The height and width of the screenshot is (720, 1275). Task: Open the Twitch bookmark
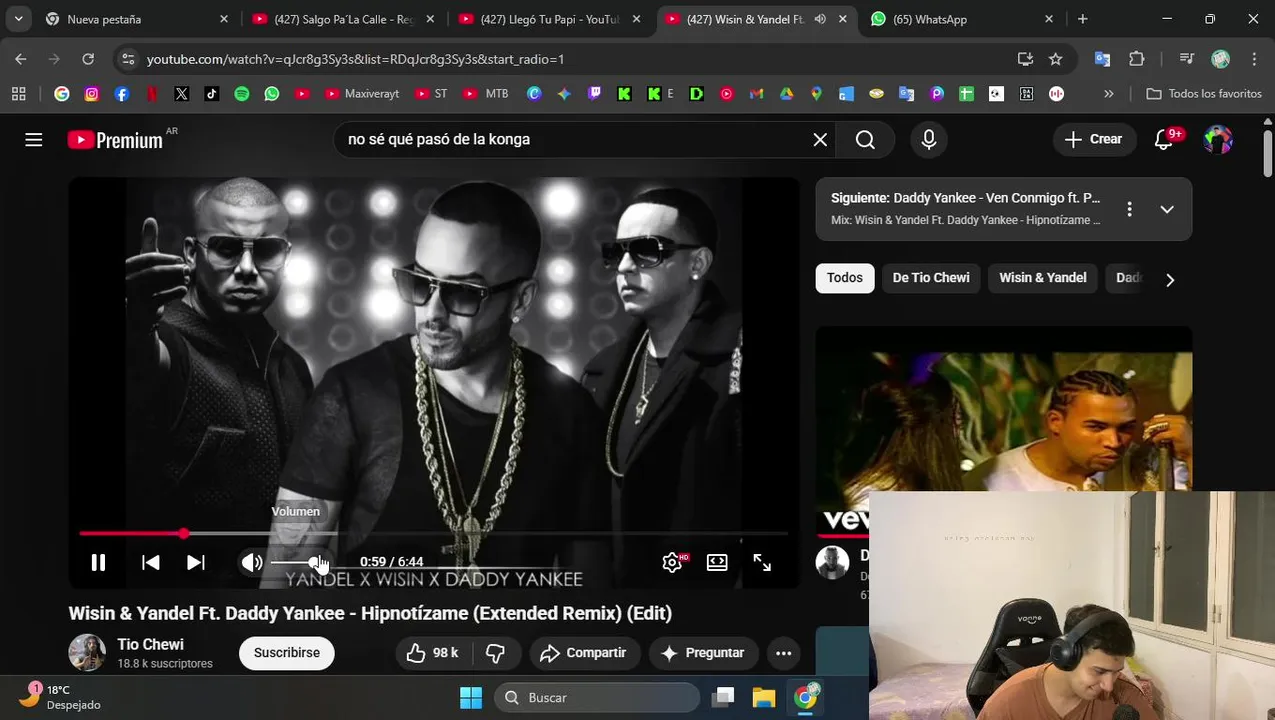click(594, 94)
